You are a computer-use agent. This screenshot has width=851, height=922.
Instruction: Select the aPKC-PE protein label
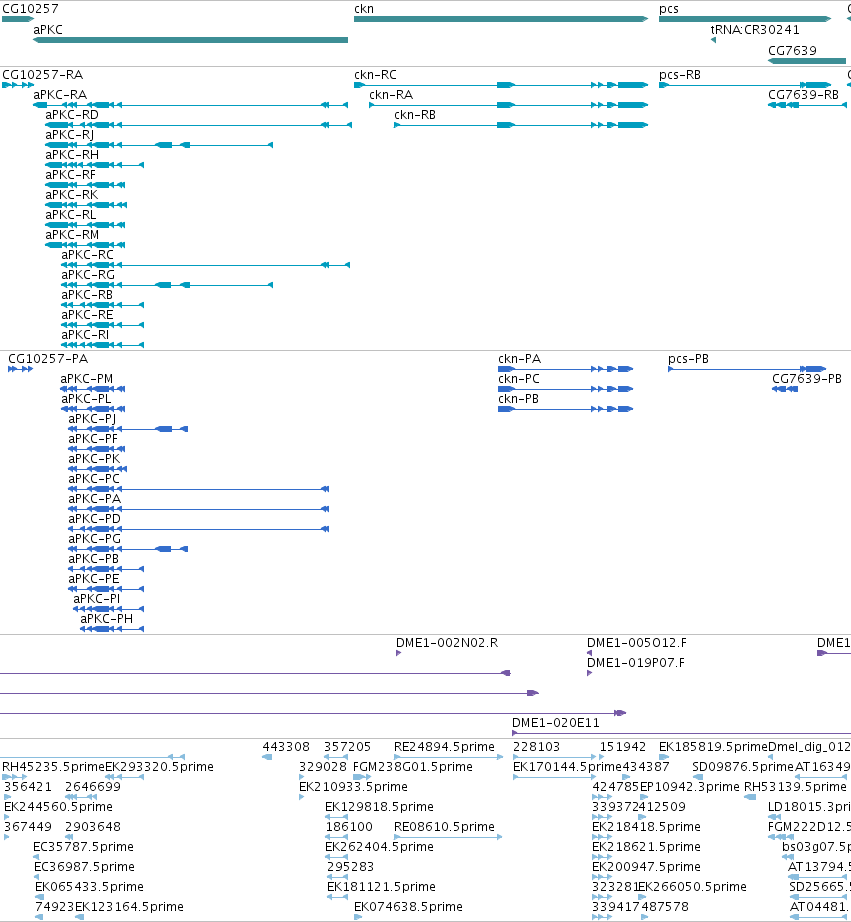pyautogui.click(x=94, y=579)
